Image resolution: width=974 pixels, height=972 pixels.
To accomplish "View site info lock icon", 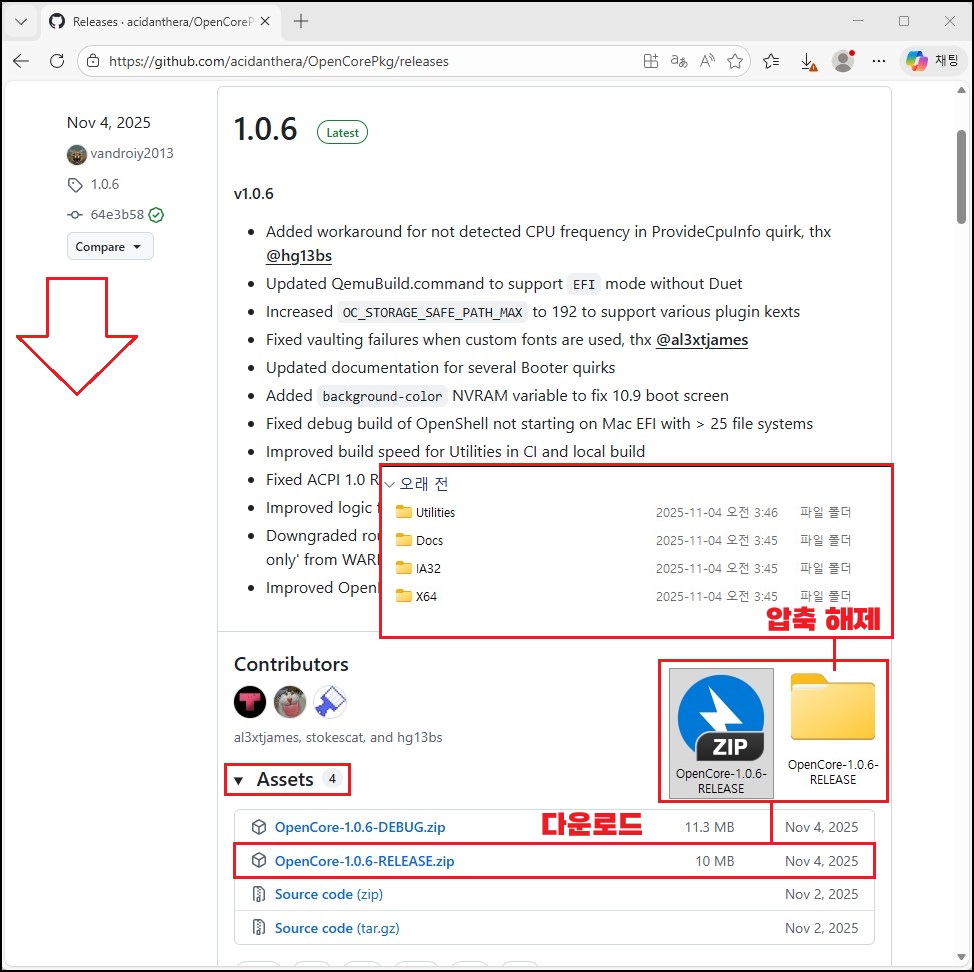I will point(93,61).
